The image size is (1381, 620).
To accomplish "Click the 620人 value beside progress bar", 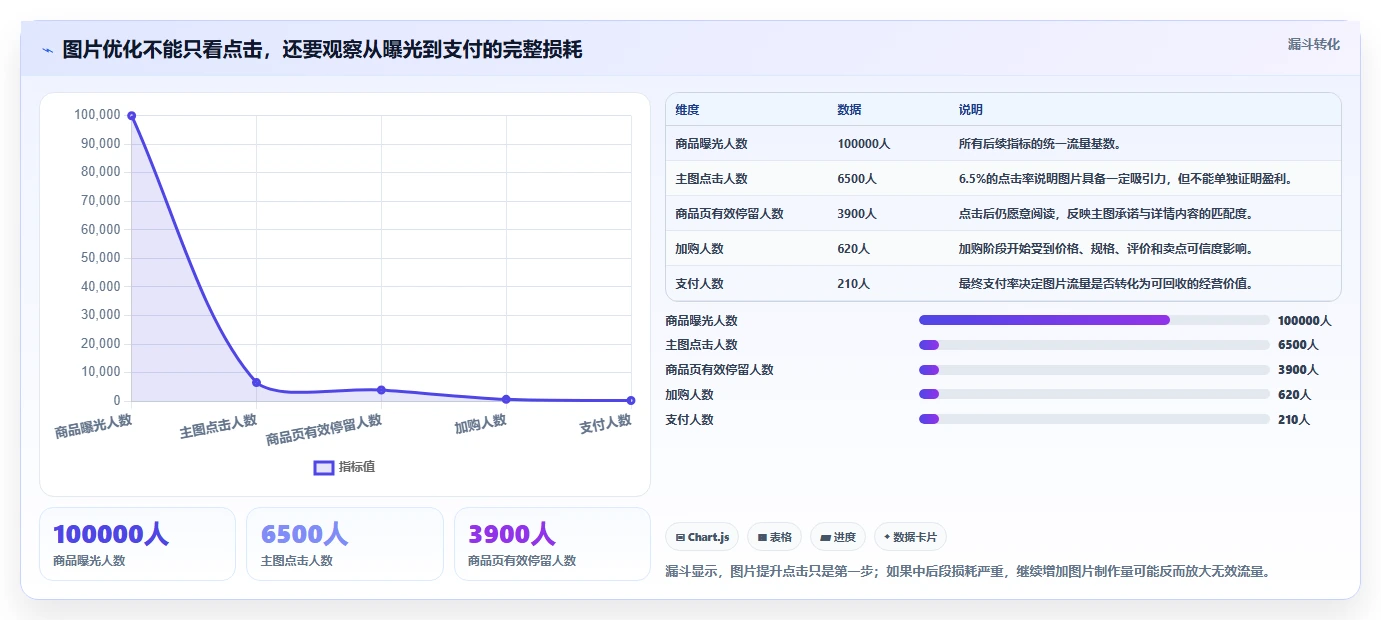I will (x=1294, y=394).
